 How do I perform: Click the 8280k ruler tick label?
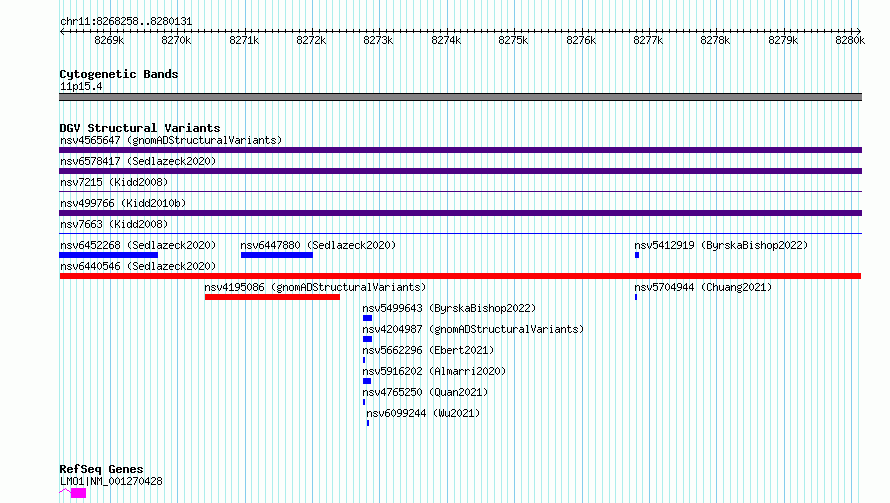pyautogui.click(x=850, y=40)
